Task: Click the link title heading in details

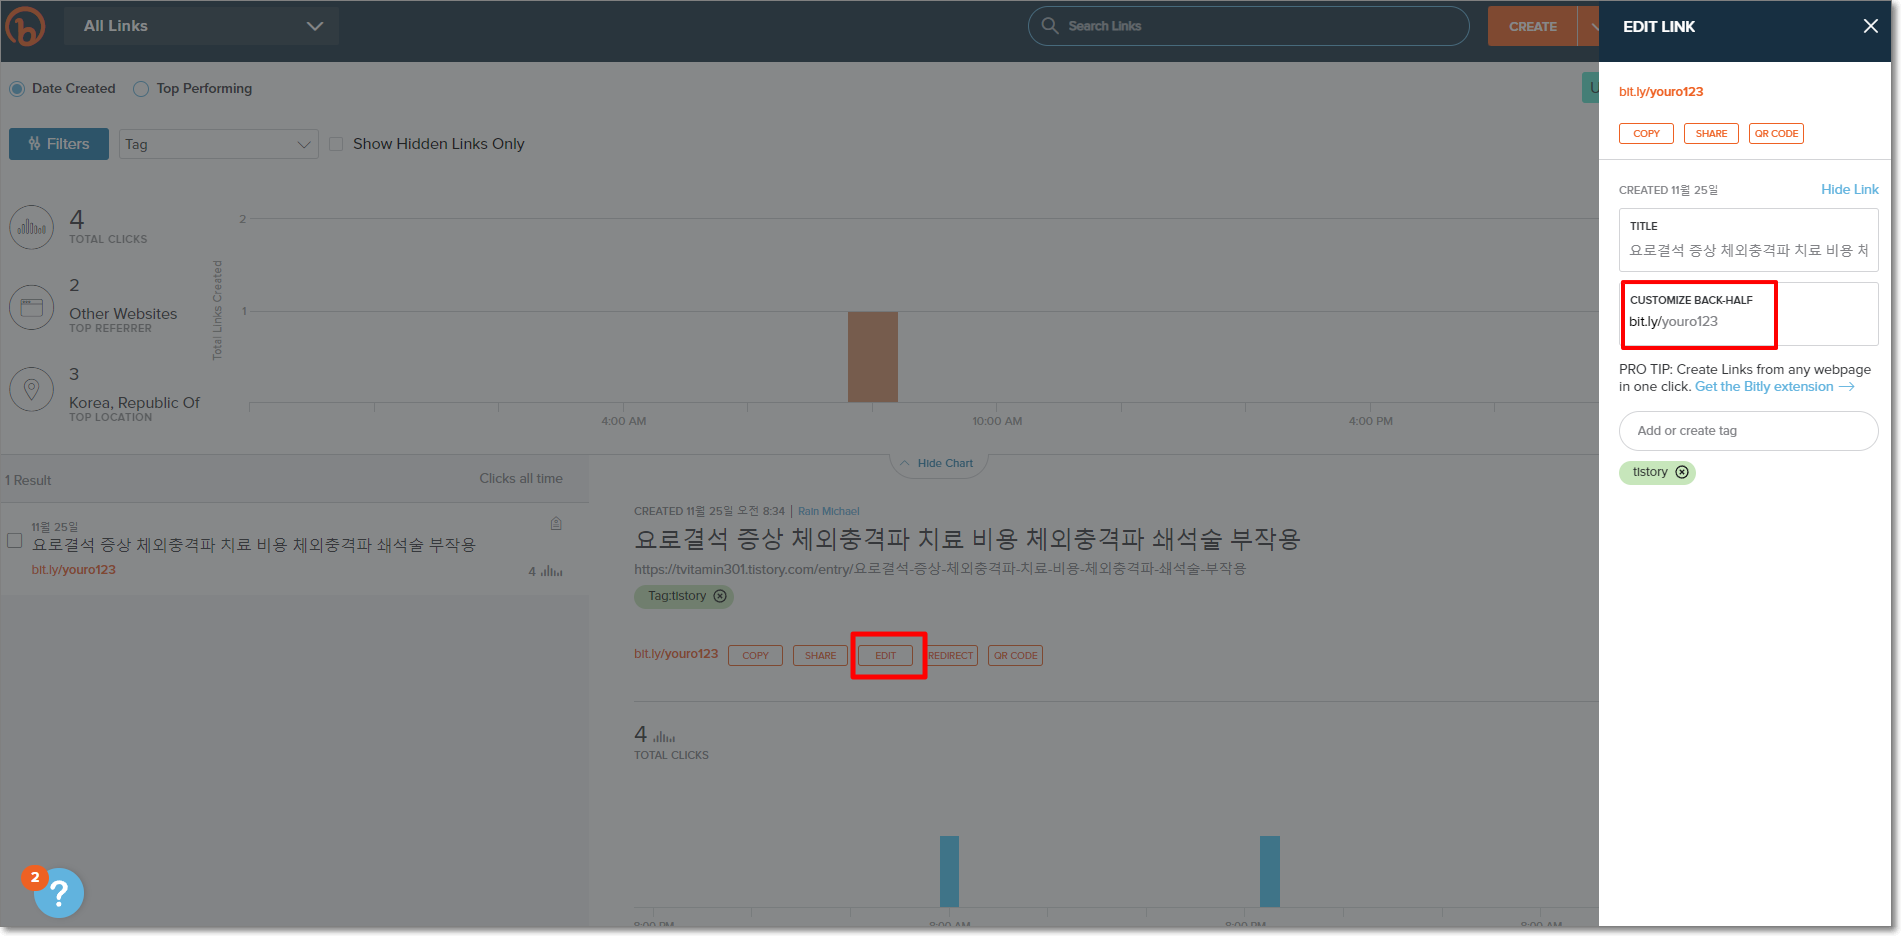Action: 967,540
